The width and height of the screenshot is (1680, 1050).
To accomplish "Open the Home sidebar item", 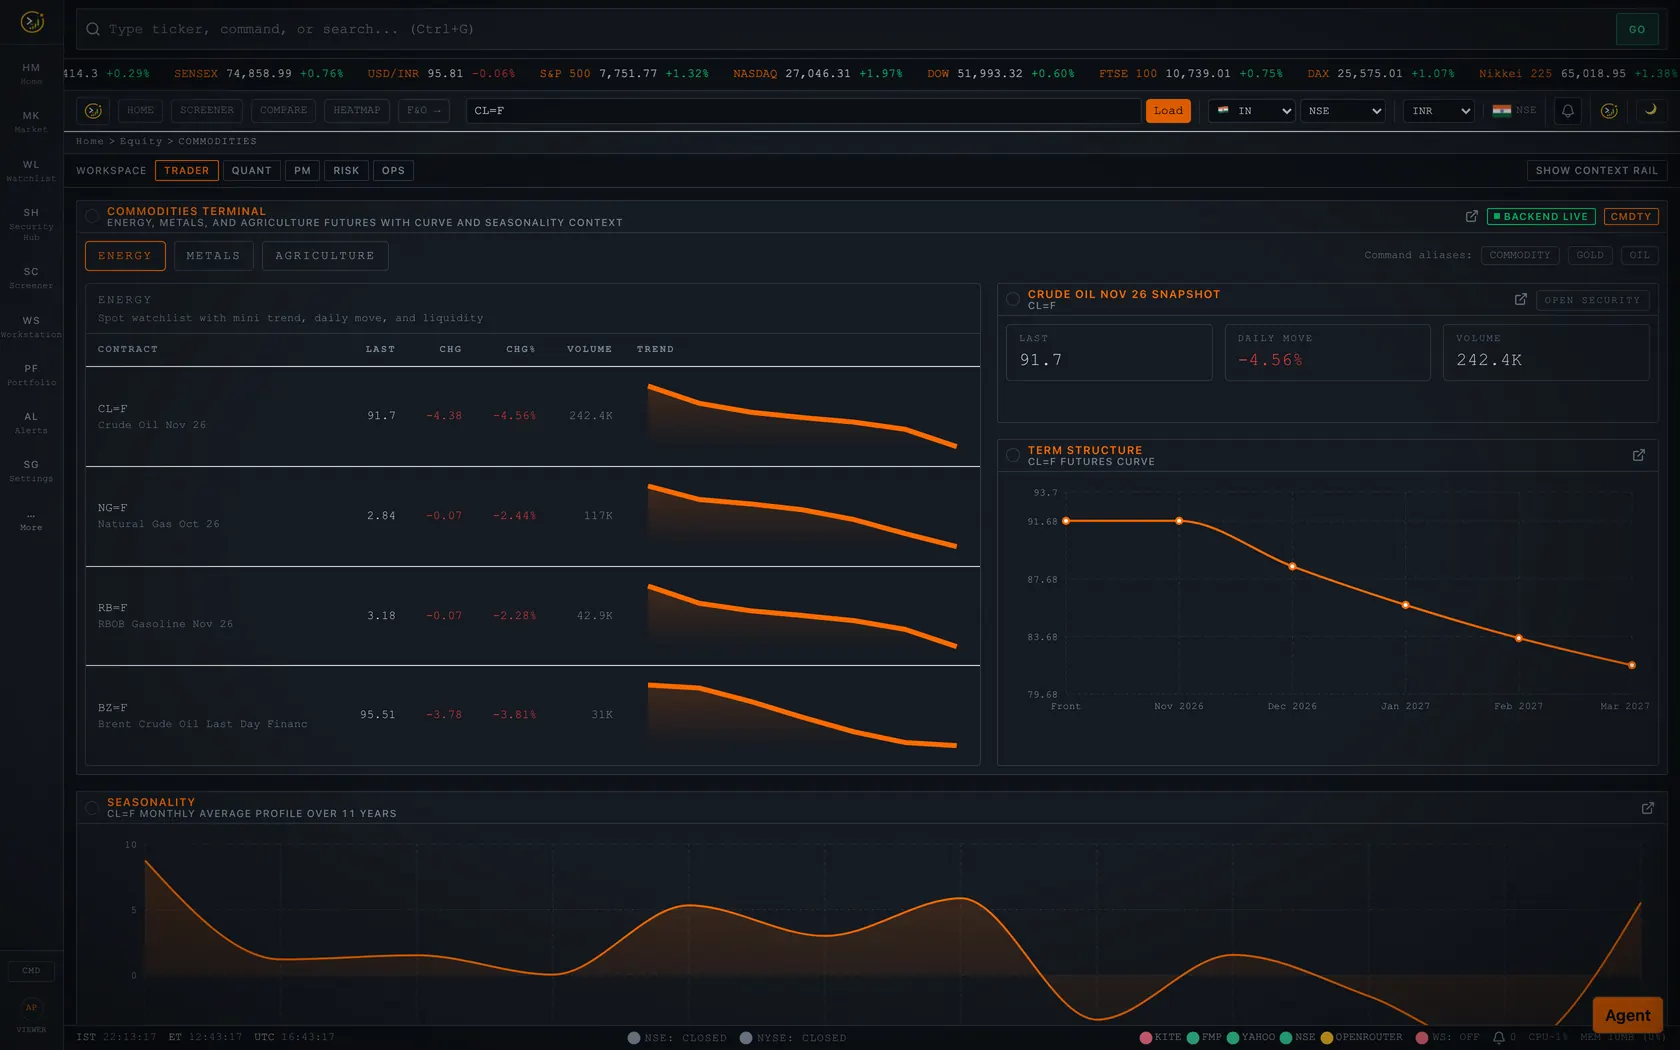I will coord(31,73).
